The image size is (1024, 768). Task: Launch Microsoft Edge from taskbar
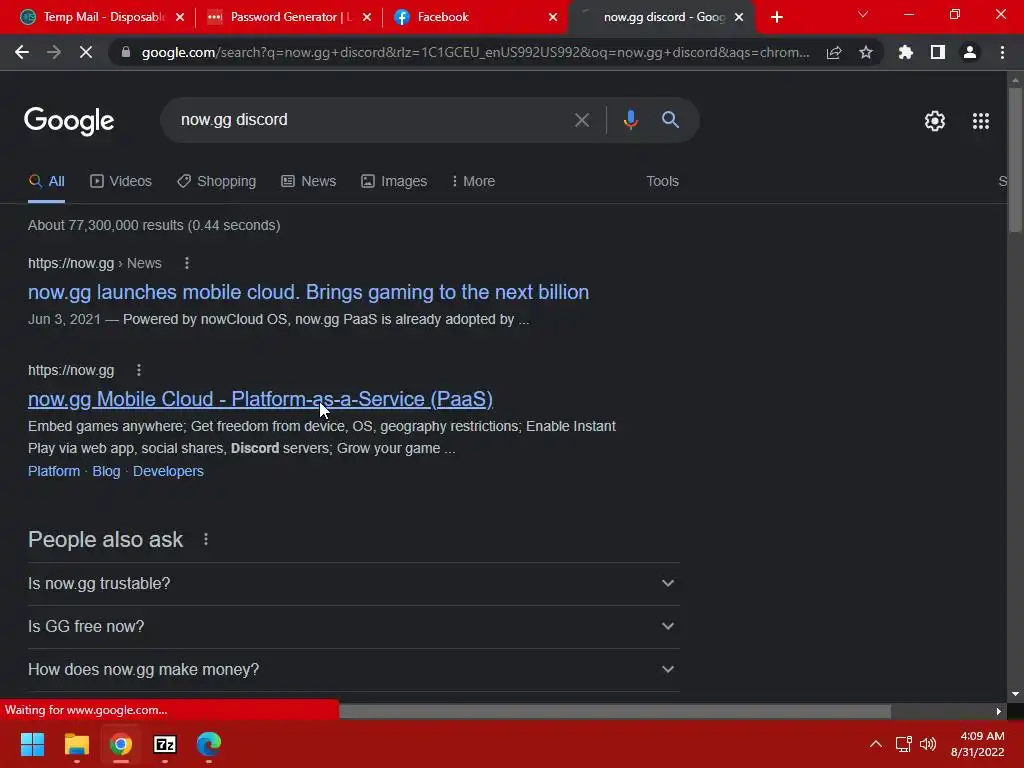click(209, 744)
